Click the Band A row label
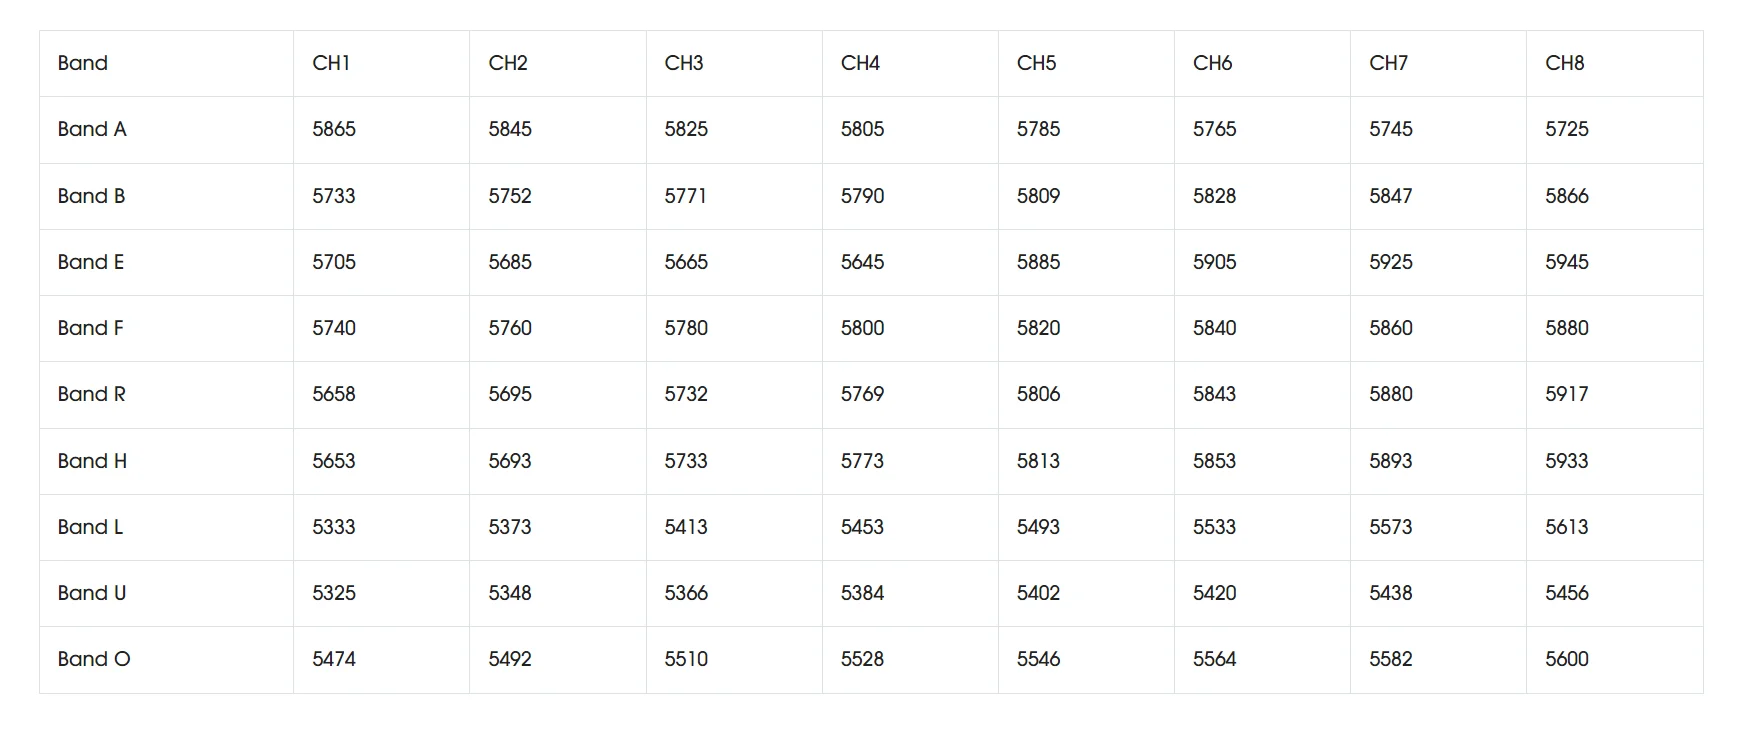 [x=92, y=129]
